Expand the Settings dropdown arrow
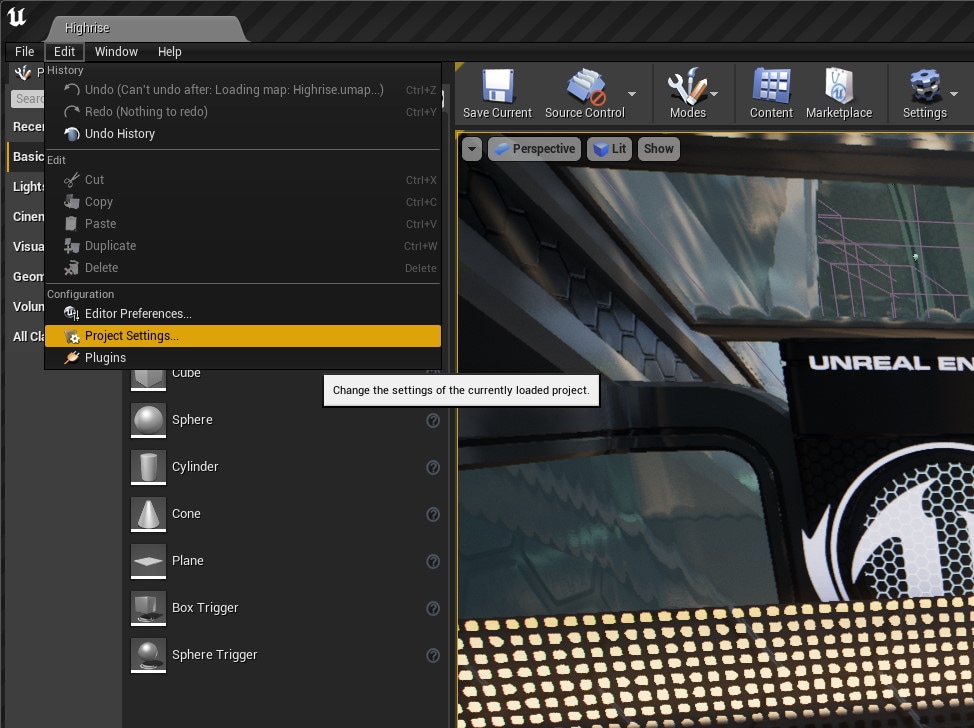 pos(954,94)
